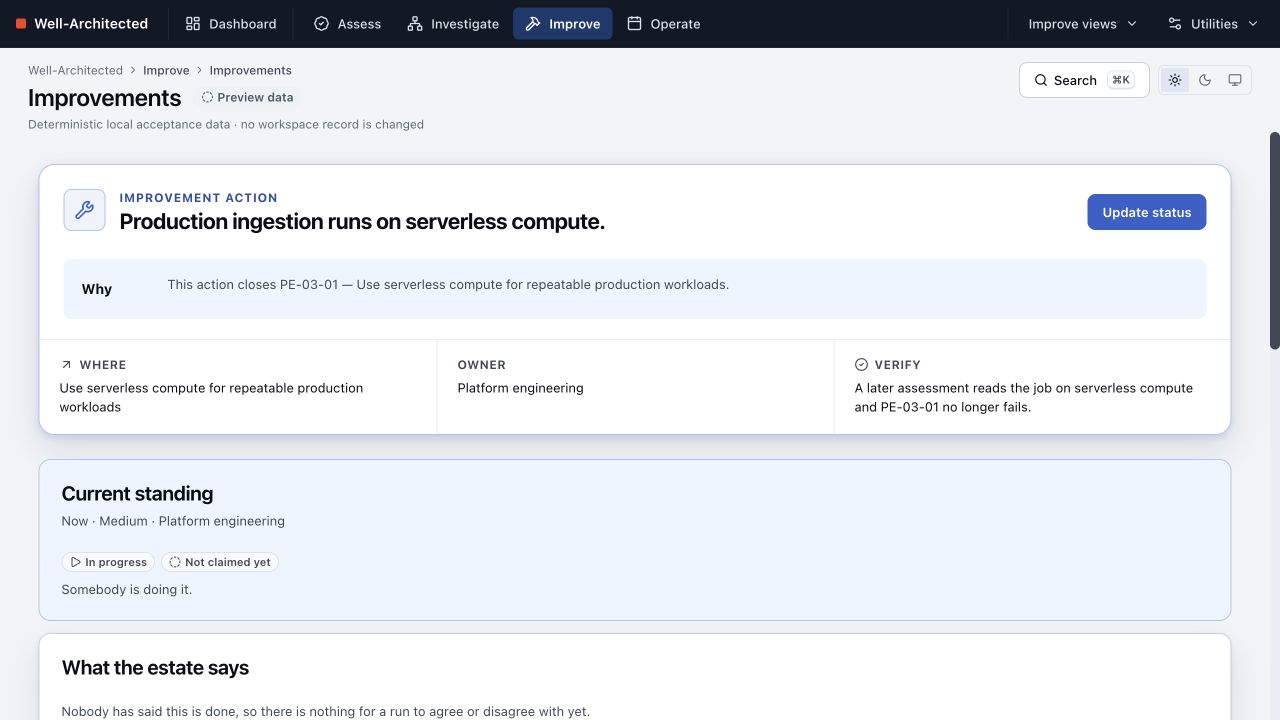Open the Investigate section
The width and height of the screenshot is (1280, 720).
[453, 24]
